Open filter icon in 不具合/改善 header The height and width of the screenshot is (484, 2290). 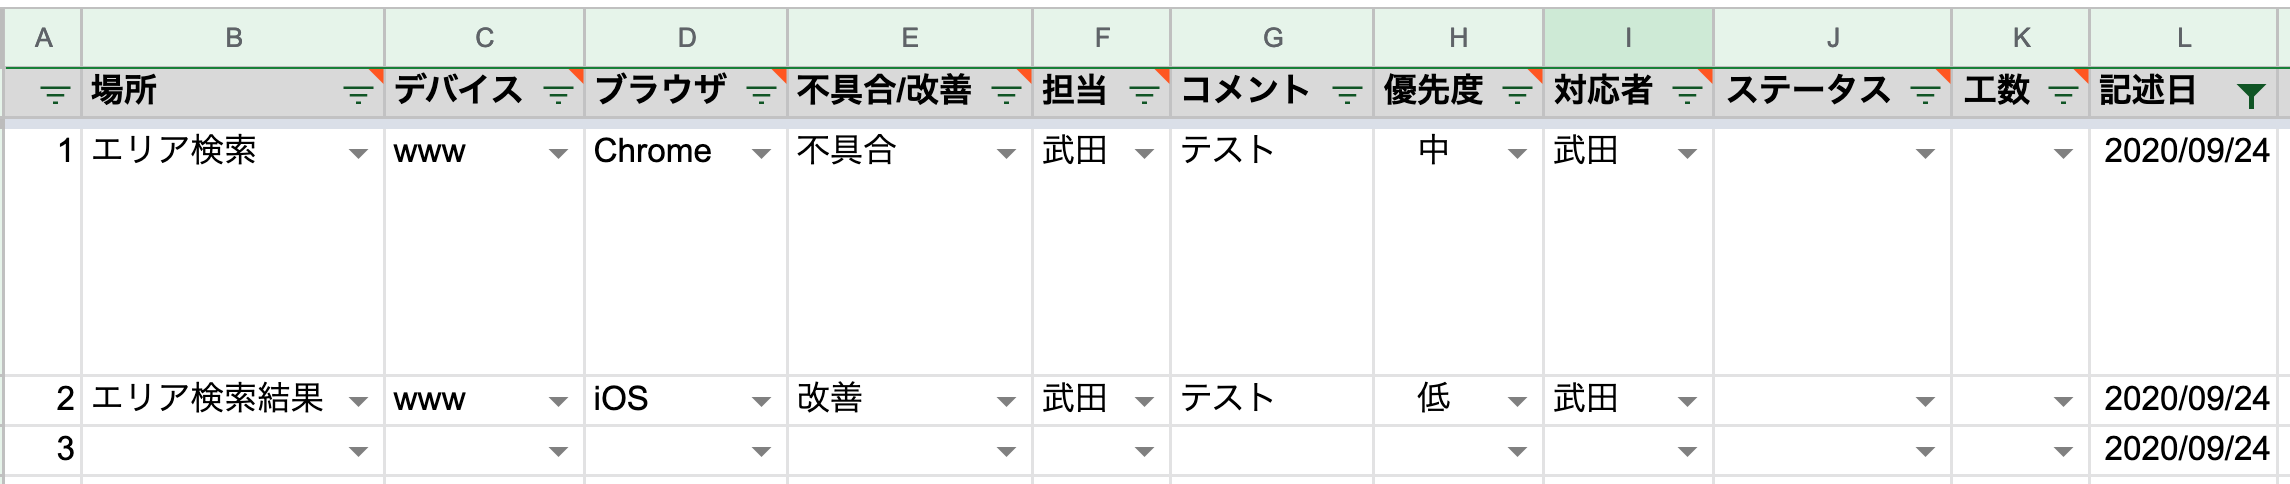pyautogui.click(x=1006, y=95)
